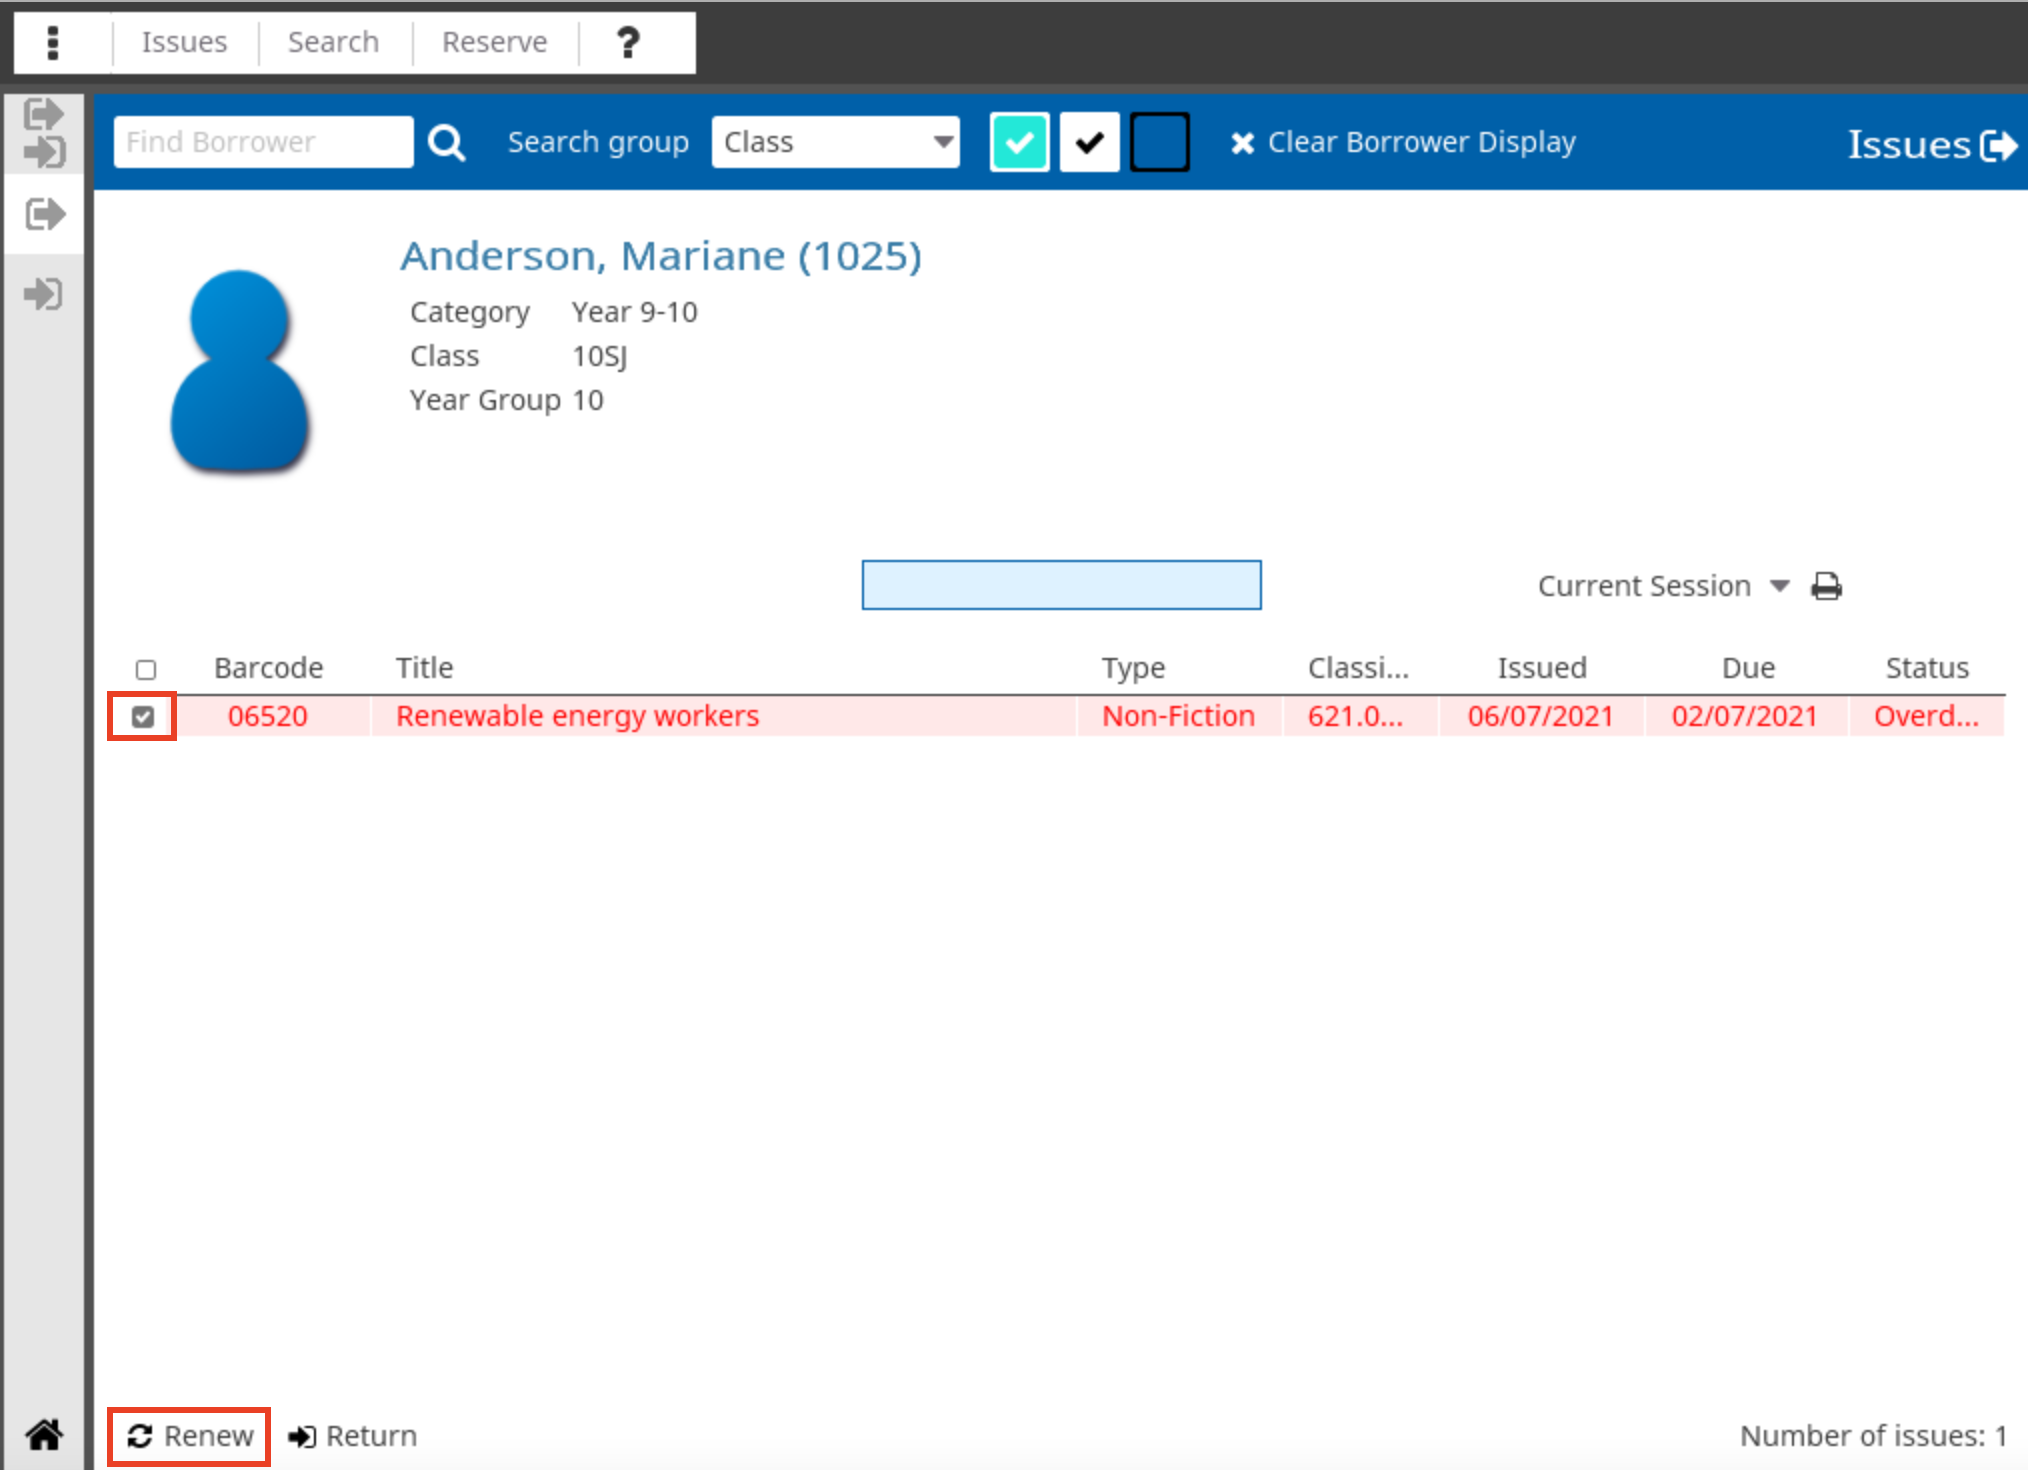Screen dimensions: 2028x1470
Task: Click the Return button
Action: 352,1436
